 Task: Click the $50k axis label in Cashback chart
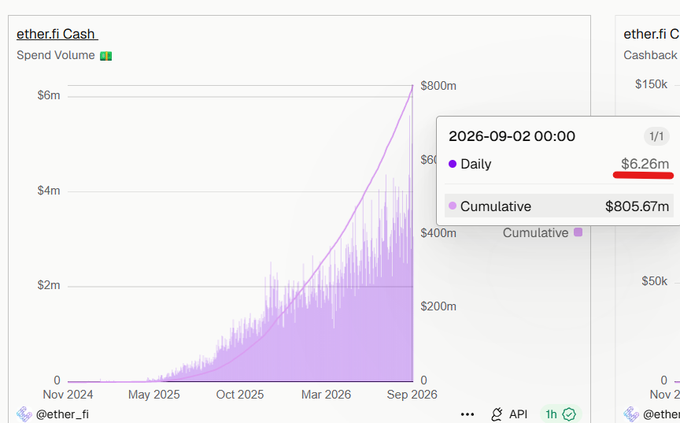coord(654,281)
